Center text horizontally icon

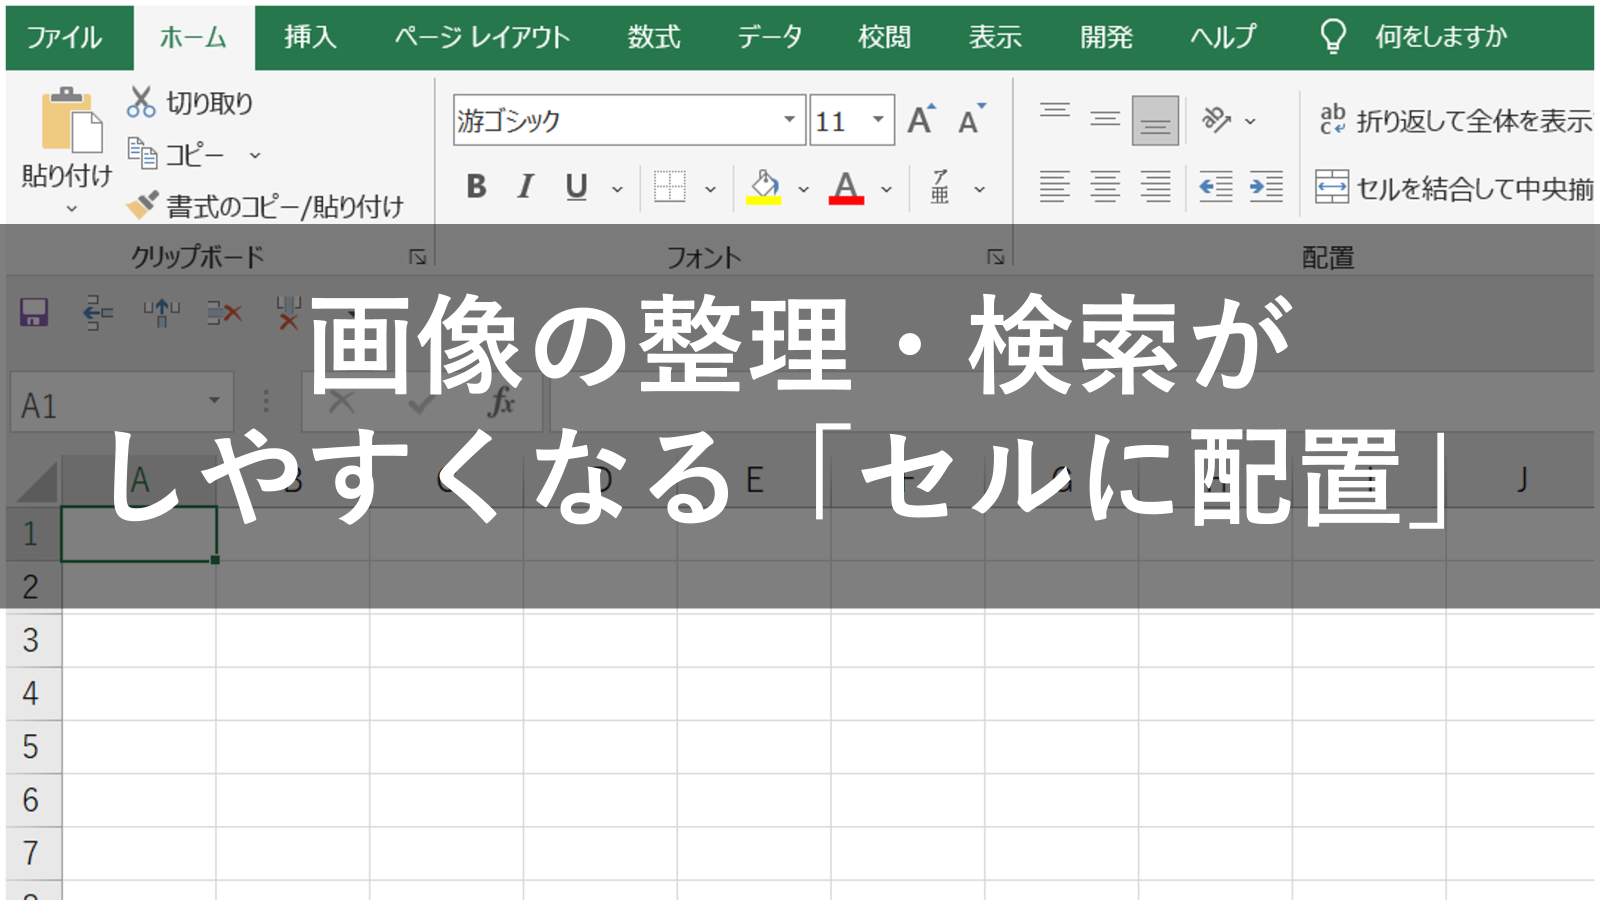click(1105, 186)
